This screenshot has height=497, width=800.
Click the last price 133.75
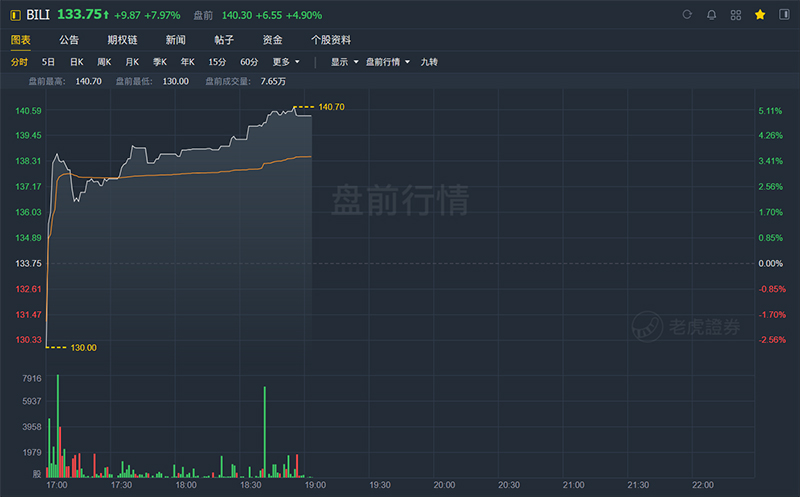click(x=80, y=14)
